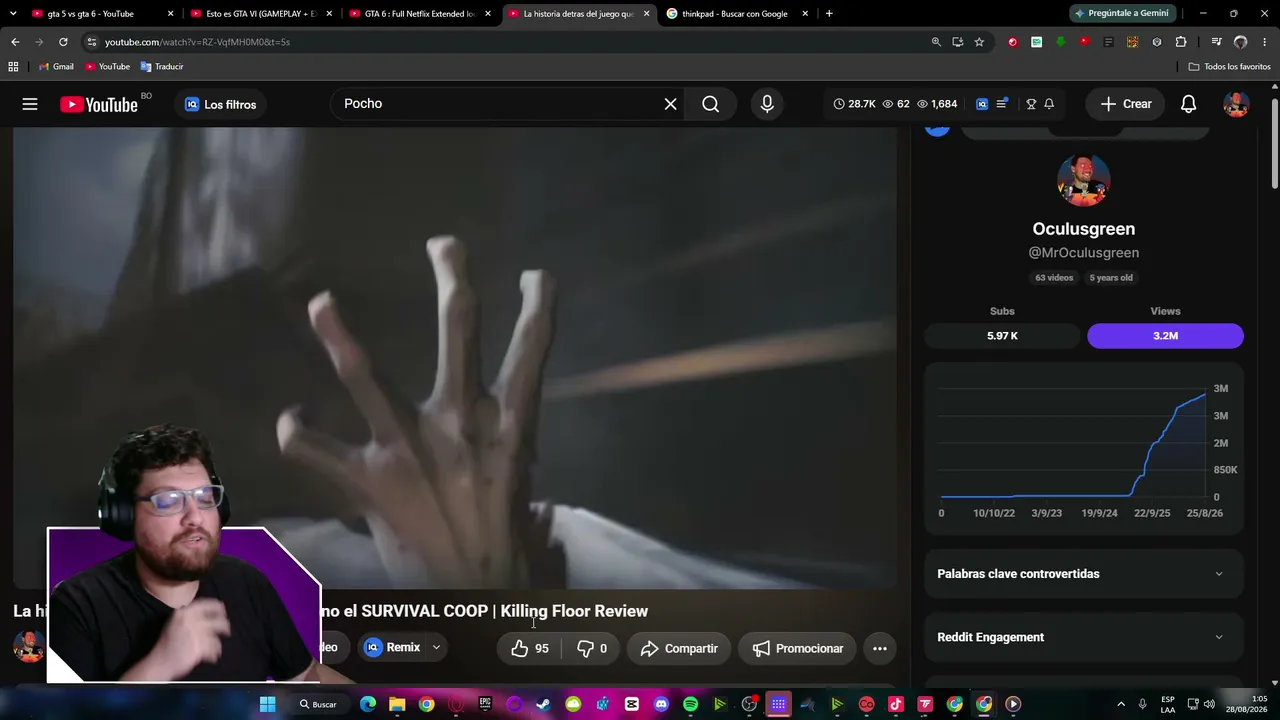1280x720 pixels.
Task: Open a new browser tab
Action: [829, 14]
